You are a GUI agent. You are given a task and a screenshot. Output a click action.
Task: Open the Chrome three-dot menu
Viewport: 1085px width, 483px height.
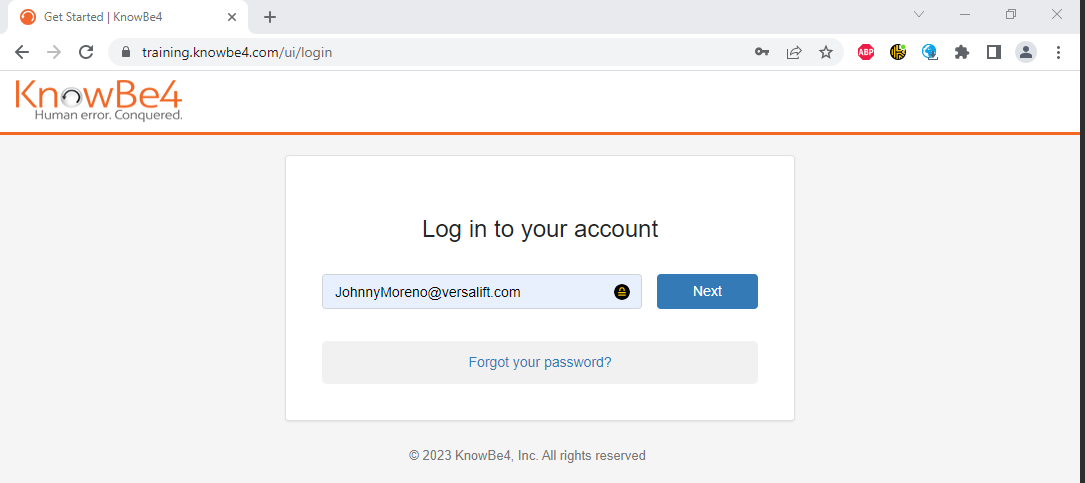point(1058,52)
